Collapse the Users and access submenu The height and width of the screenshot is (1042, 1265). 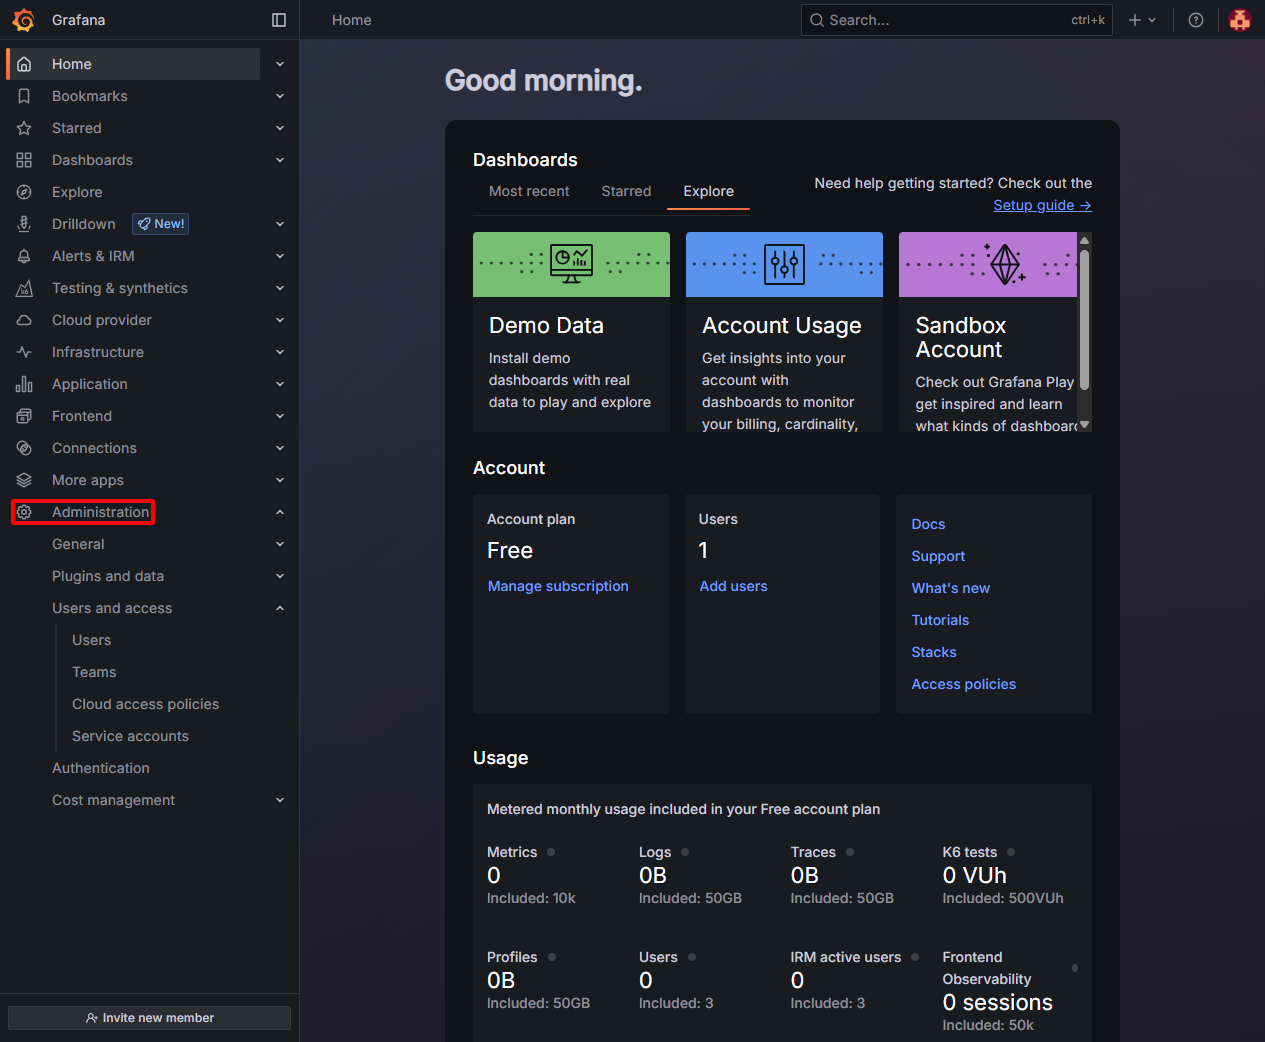click(x=280, y=608)
